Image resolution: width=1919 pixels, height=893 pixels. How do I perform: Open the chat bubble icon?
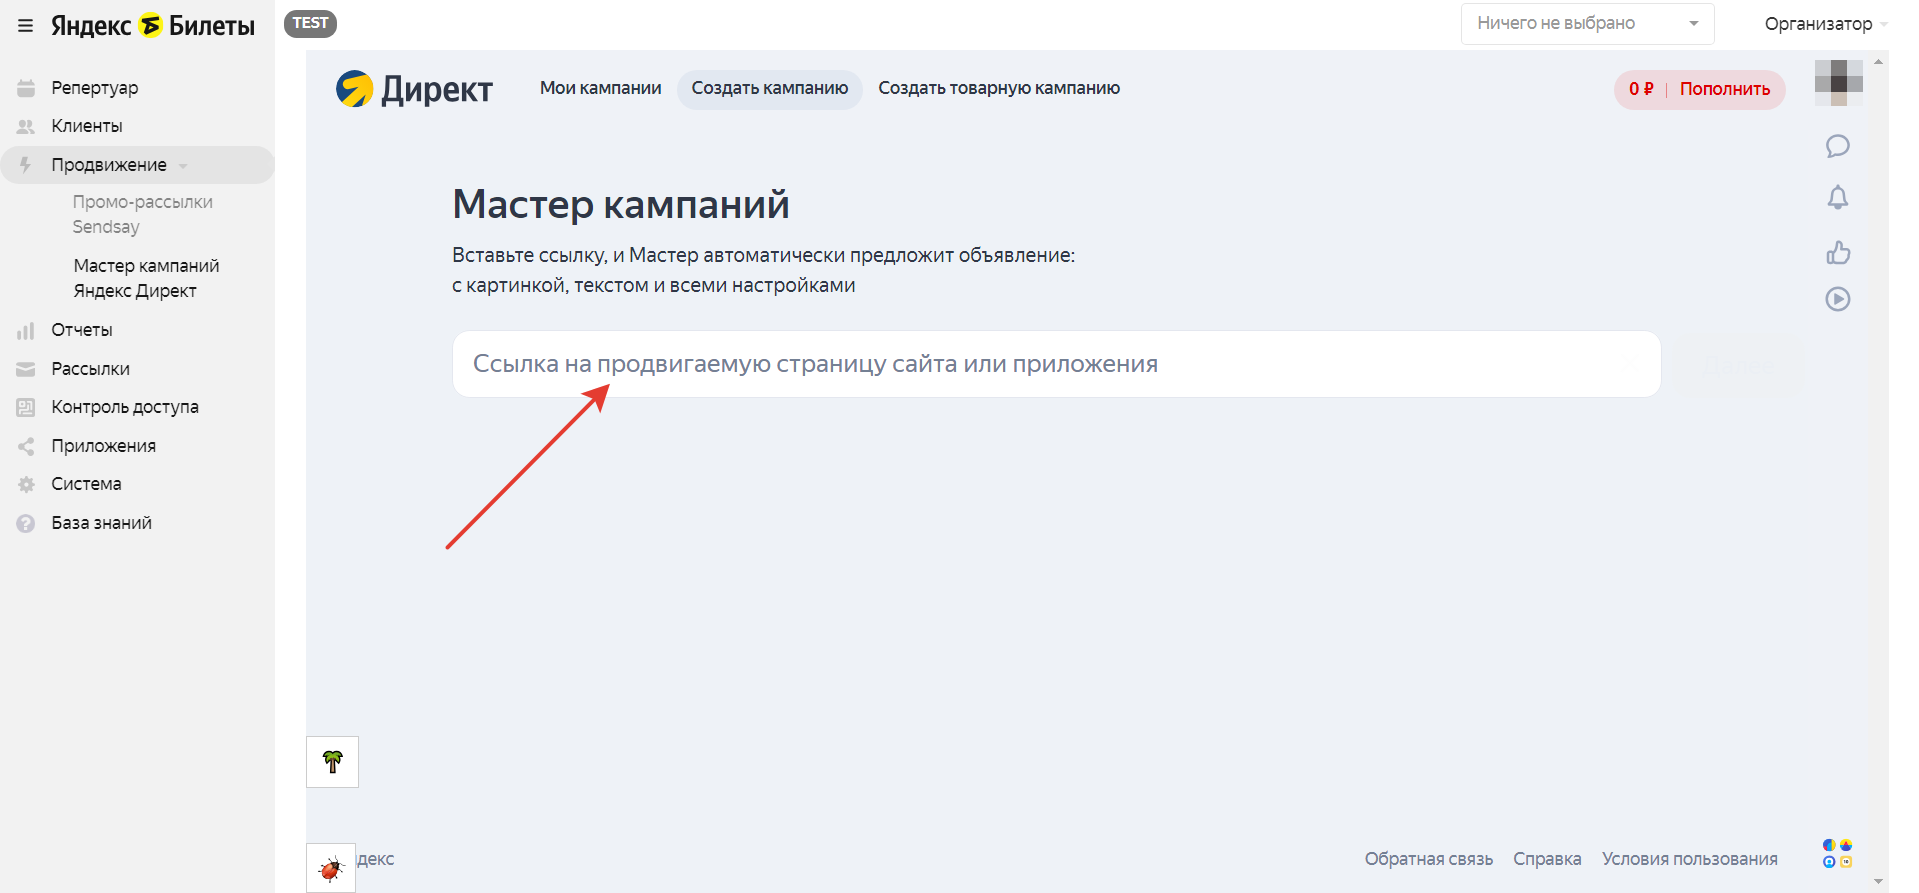point(1838,146)
